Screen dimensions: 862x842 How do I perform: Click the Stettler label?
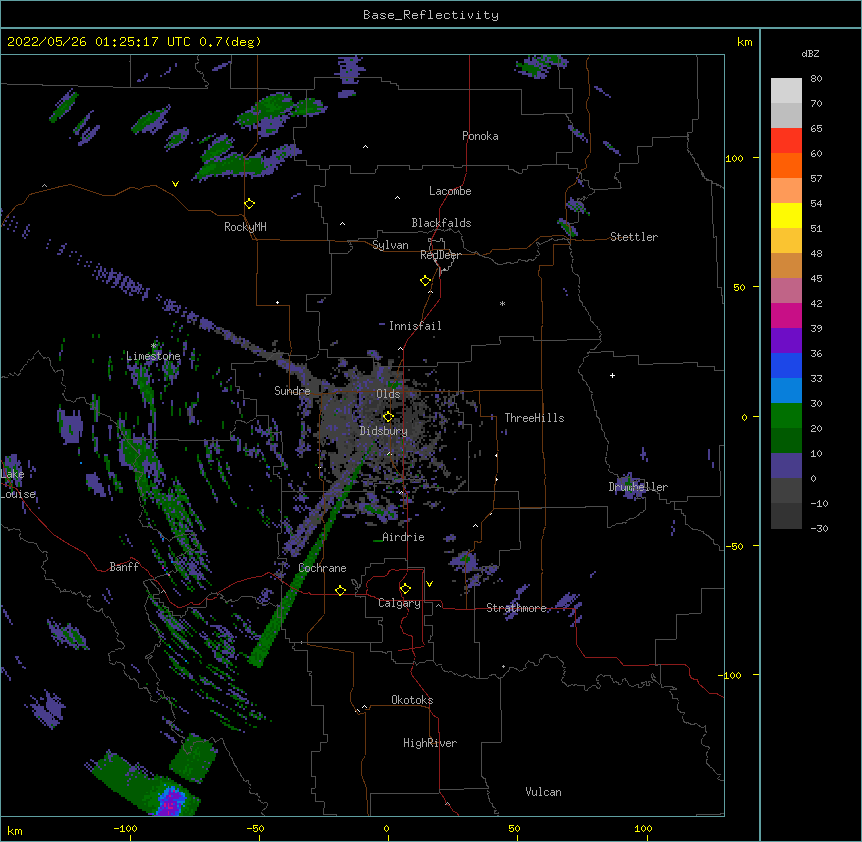[633, 237]
